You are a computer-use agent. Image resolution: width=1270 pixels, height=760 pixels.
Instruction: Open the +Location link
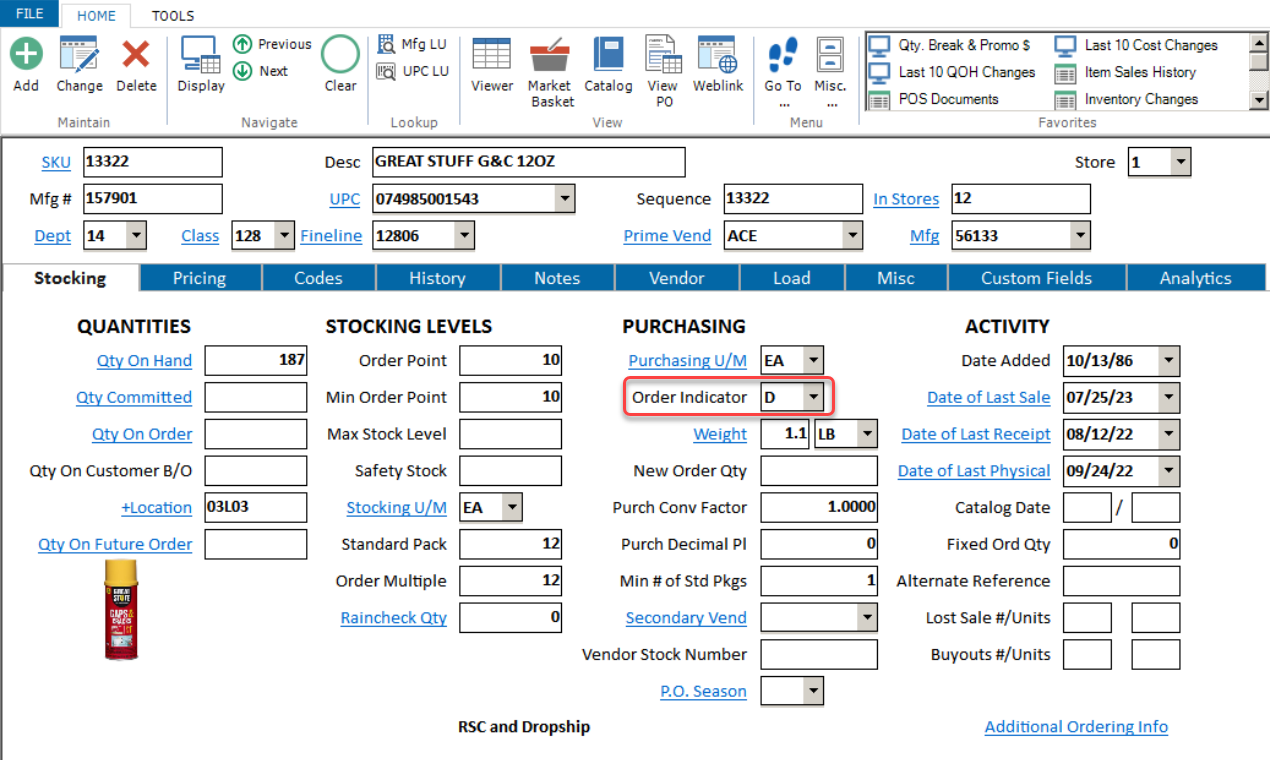(x=157, y=508)
